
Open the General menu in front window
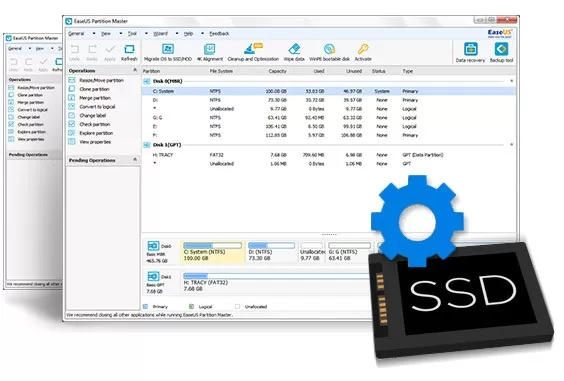pyautogui.click(x=76, y=33)
